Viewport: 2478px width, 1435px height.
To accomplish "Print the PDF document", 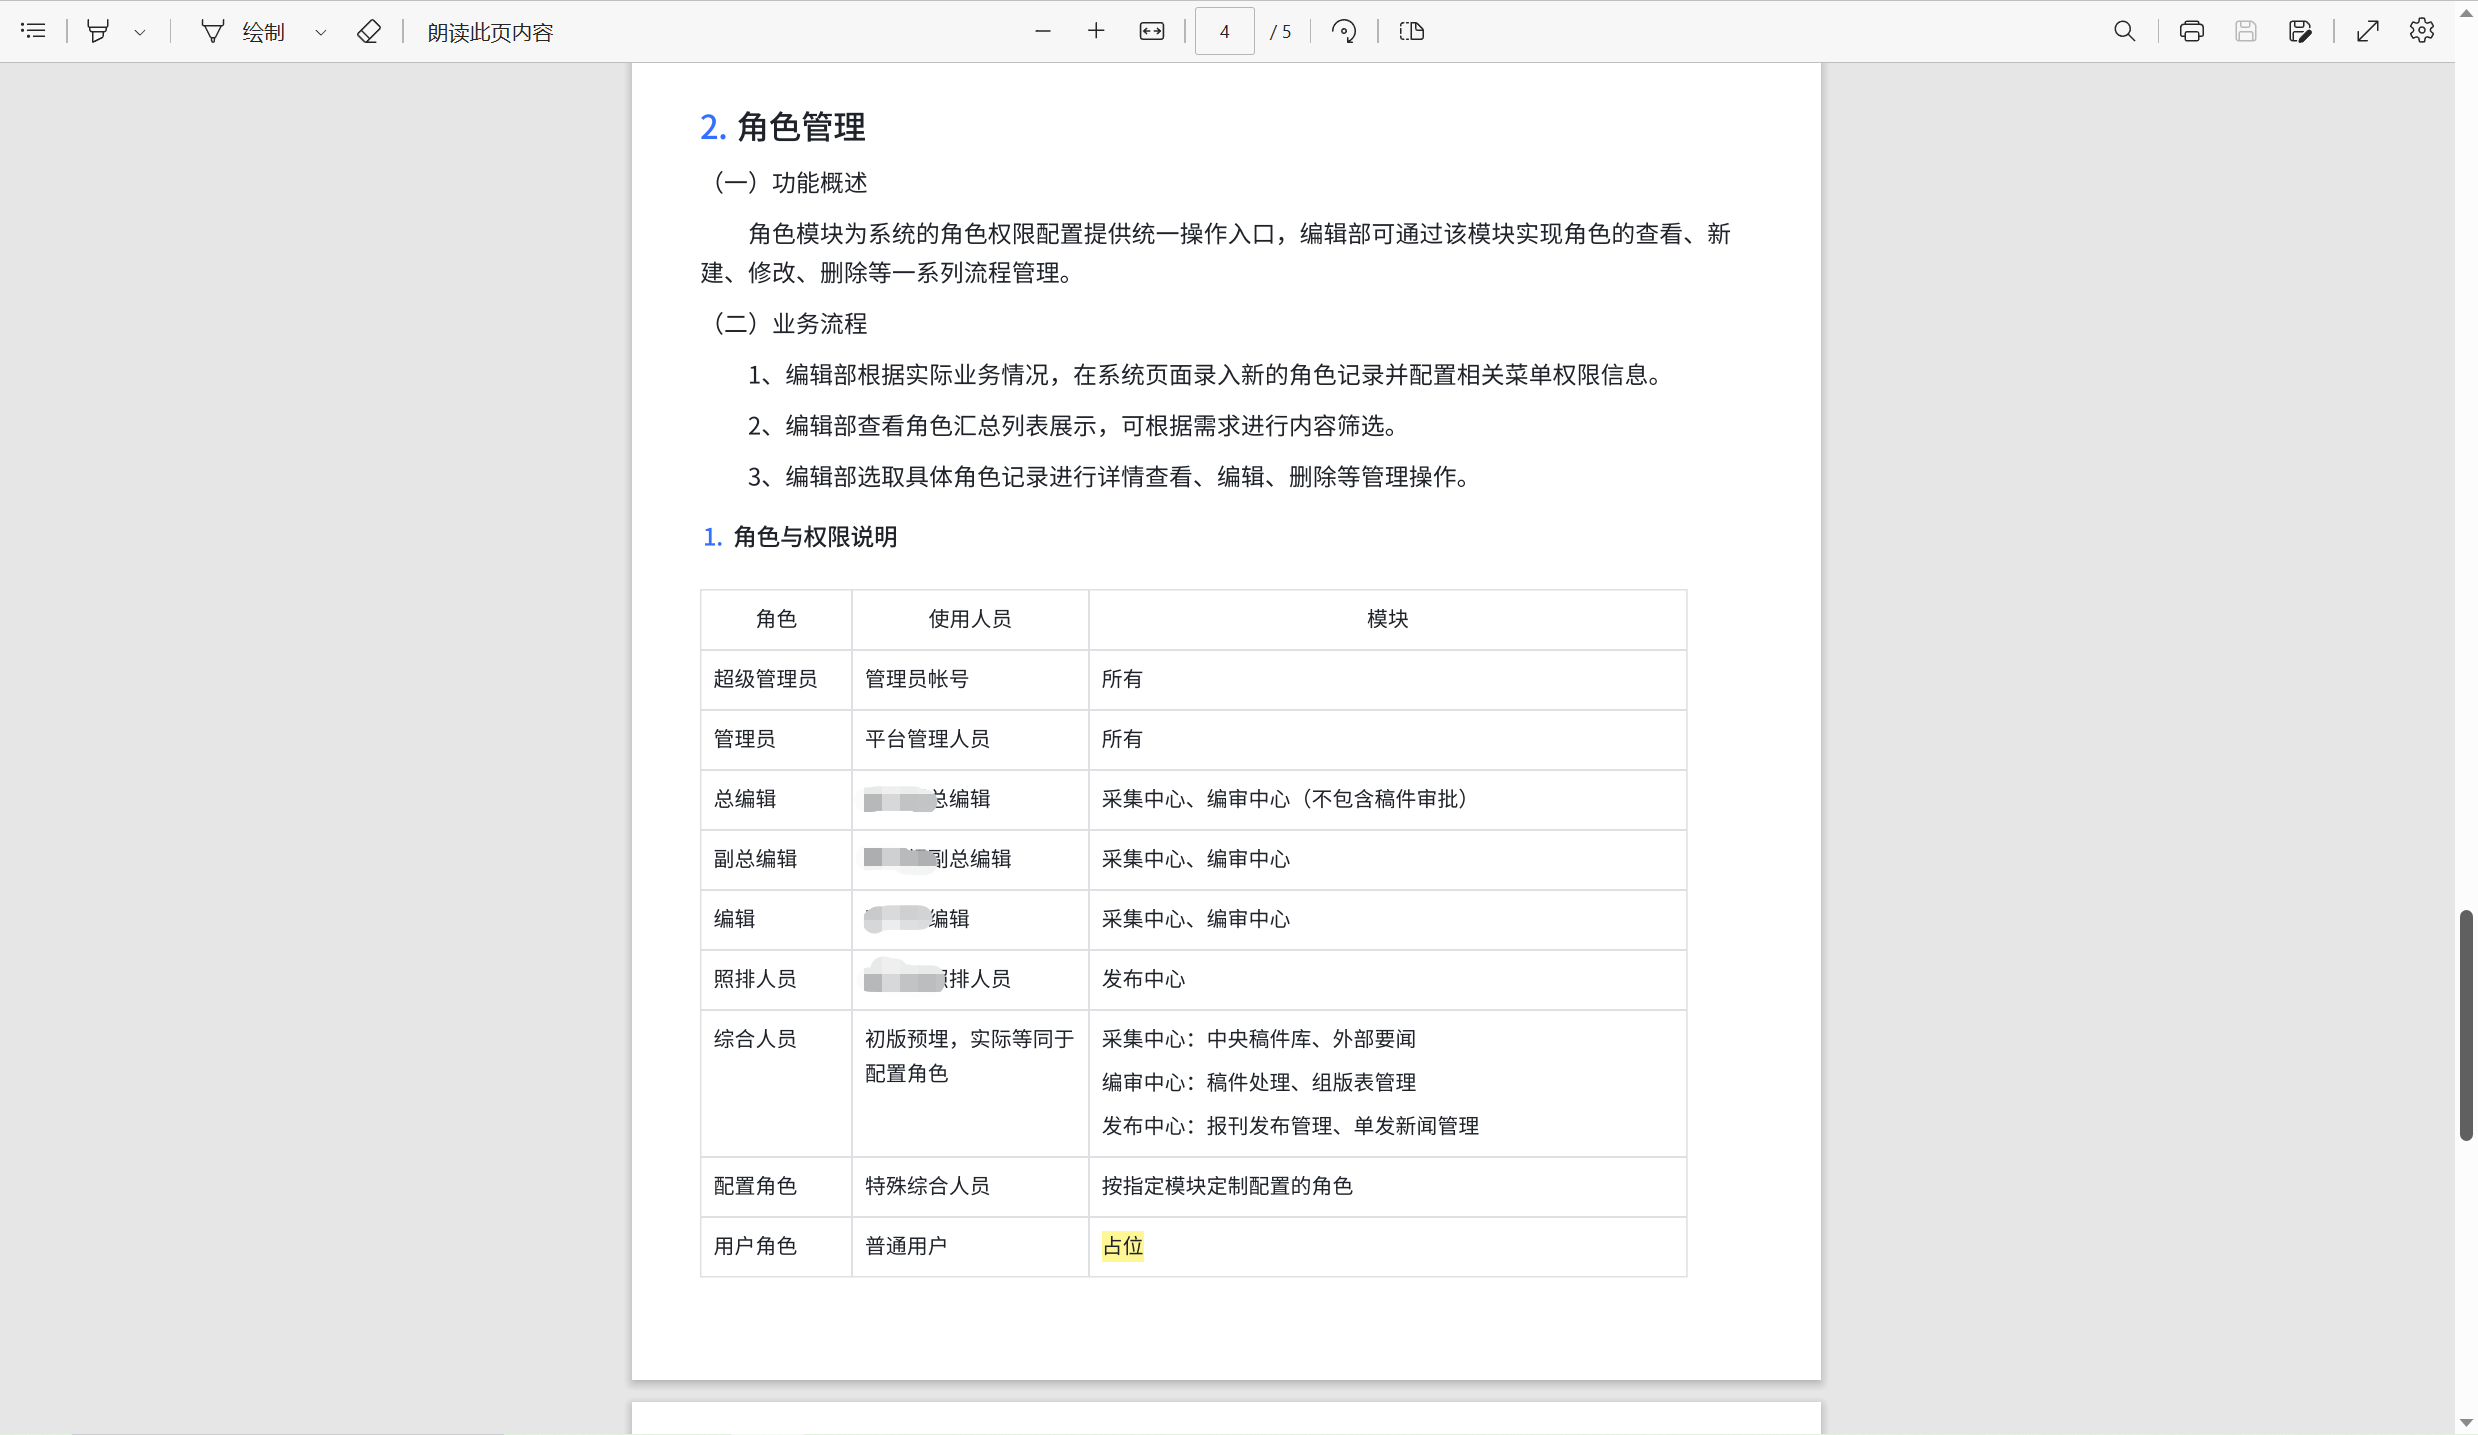I will tap(2191, 31).
